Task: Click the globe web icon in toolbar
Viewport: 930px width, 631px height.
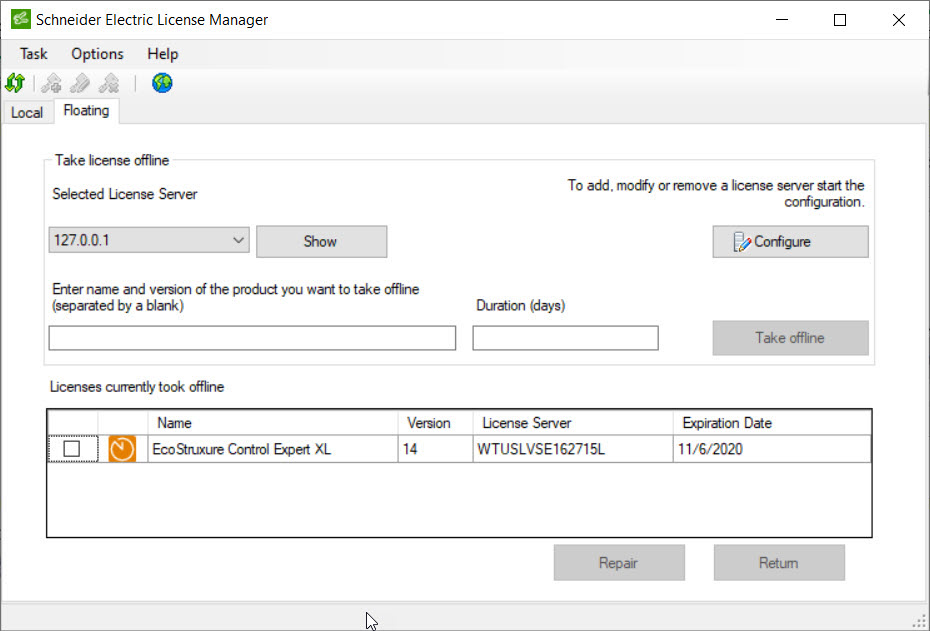Action: click(x=162, y=83)
